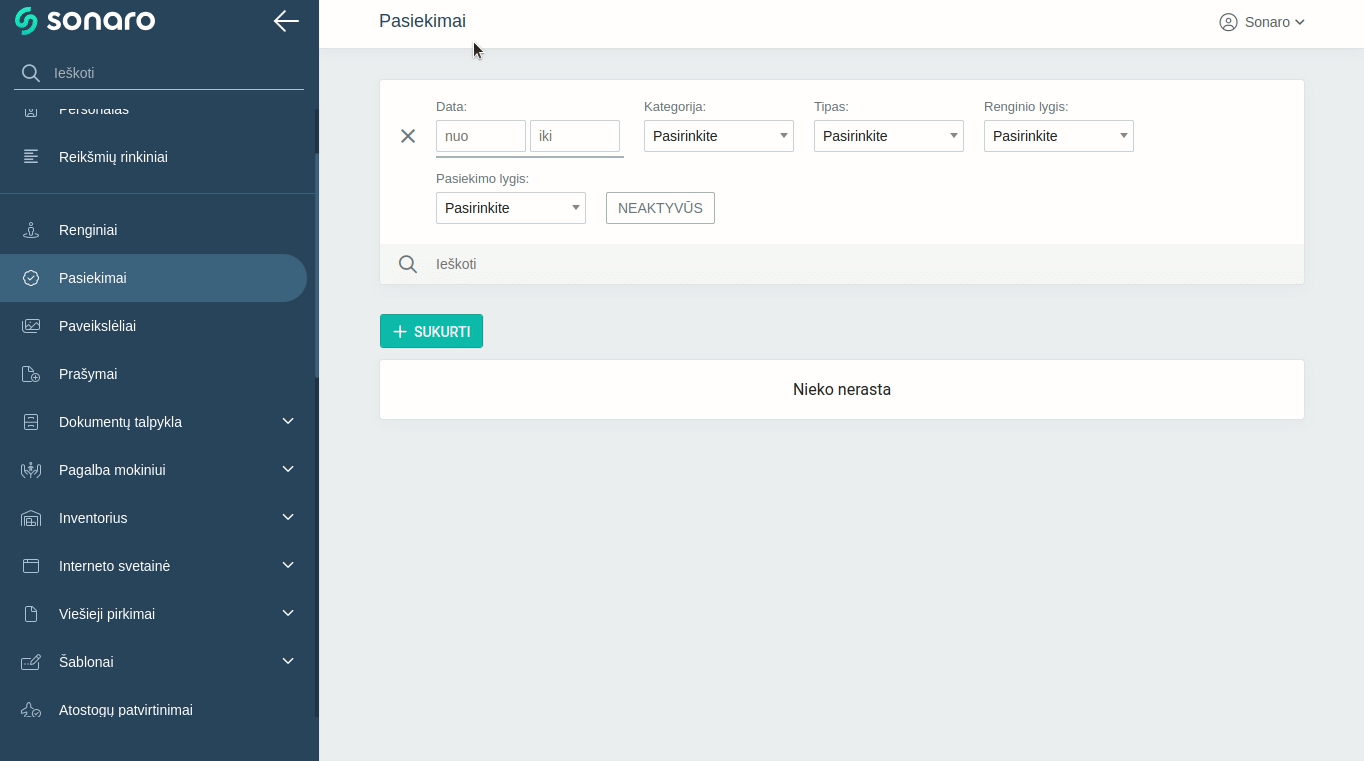1364x761 pixels.
Task: Click the Paveikslėliai image icon
Action: tap(31, 326)
